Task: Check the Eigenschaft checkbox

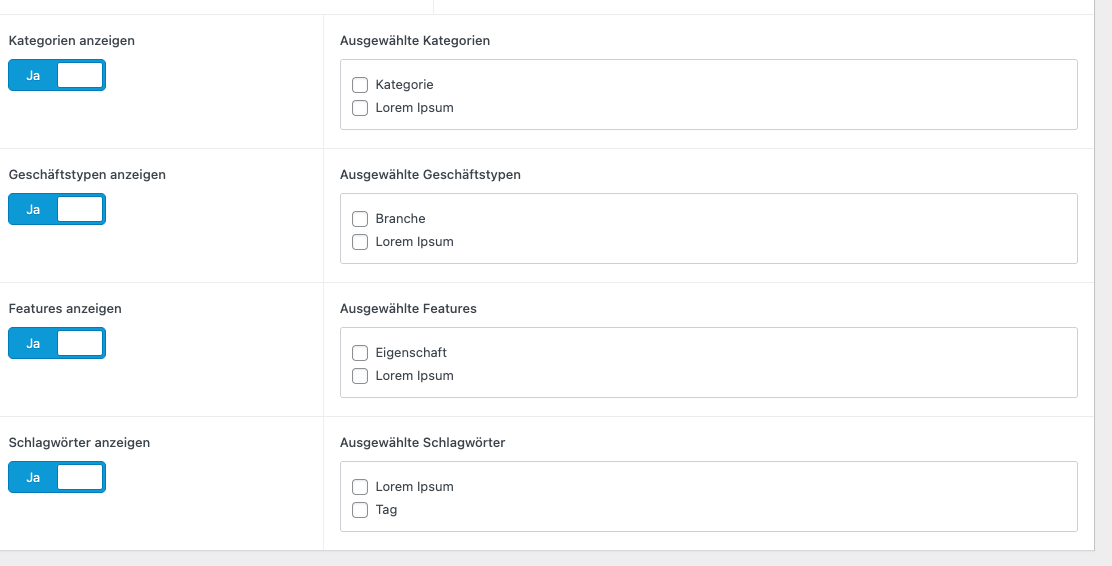Action: [x=361, y=353]
